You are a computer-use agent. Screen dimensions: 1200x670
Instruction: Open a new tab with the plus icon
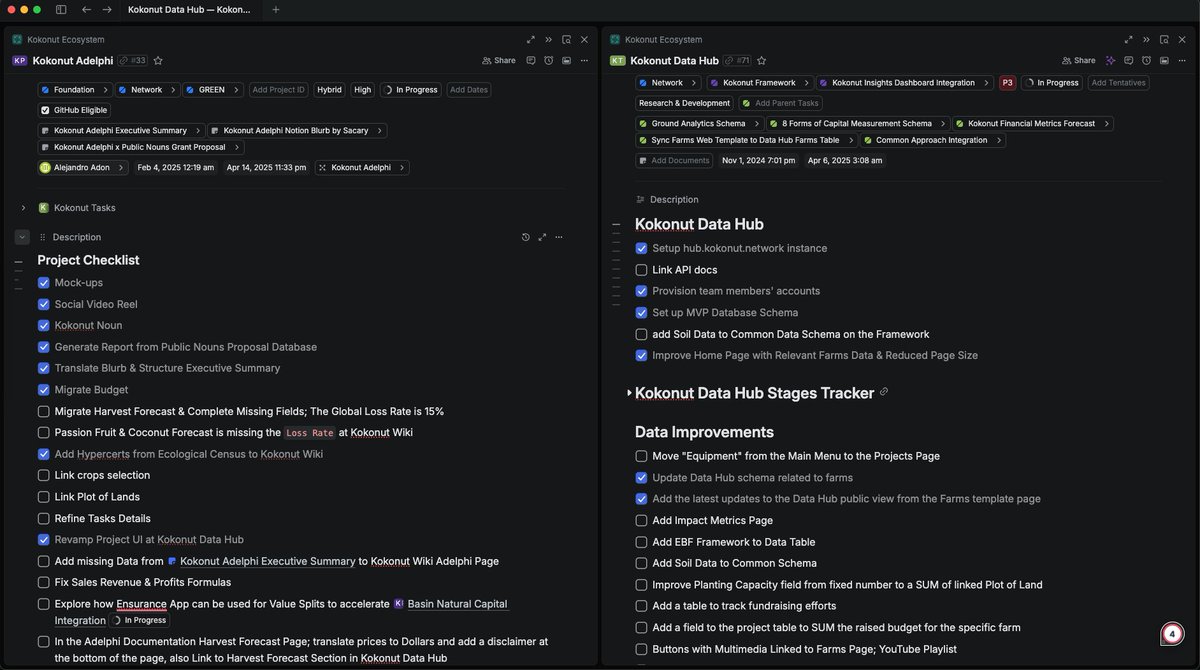point(276,9)
